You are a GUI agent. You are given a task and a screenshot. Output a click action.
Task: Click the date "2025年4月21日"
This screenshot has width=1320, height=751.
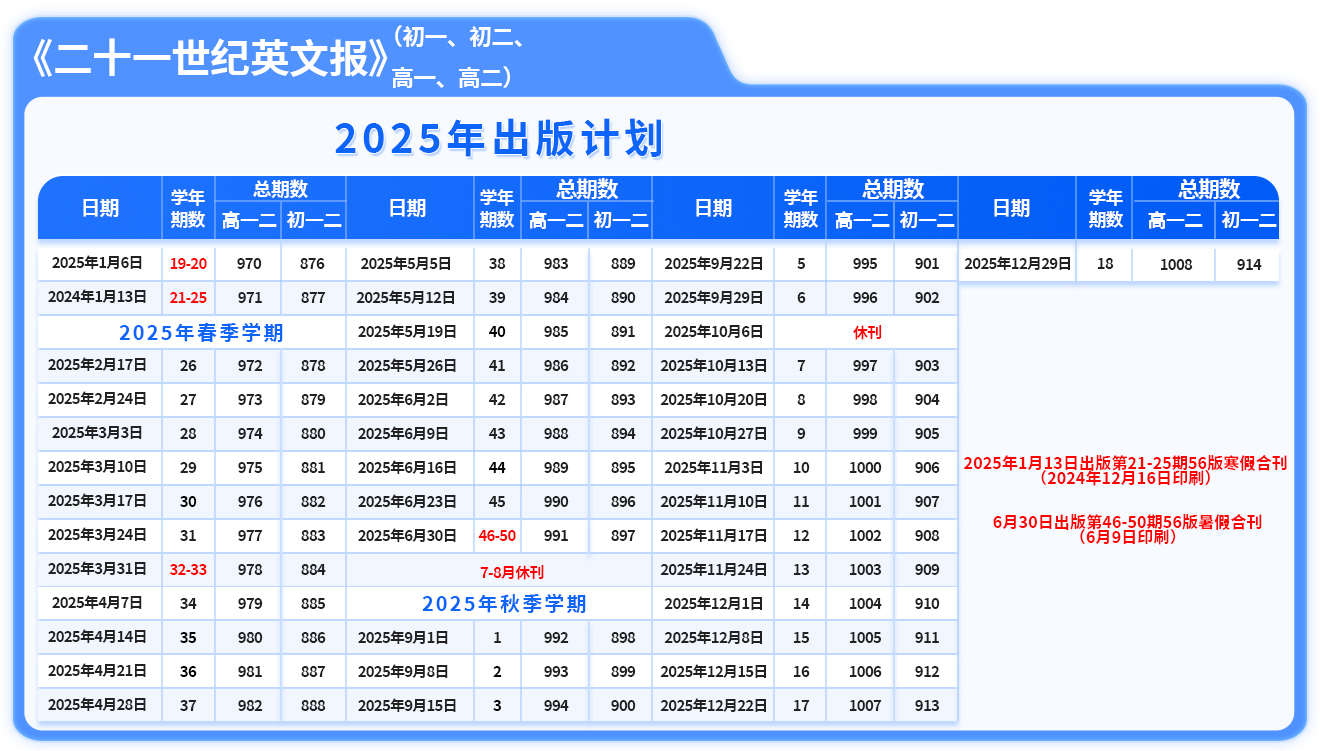(97, 671)
